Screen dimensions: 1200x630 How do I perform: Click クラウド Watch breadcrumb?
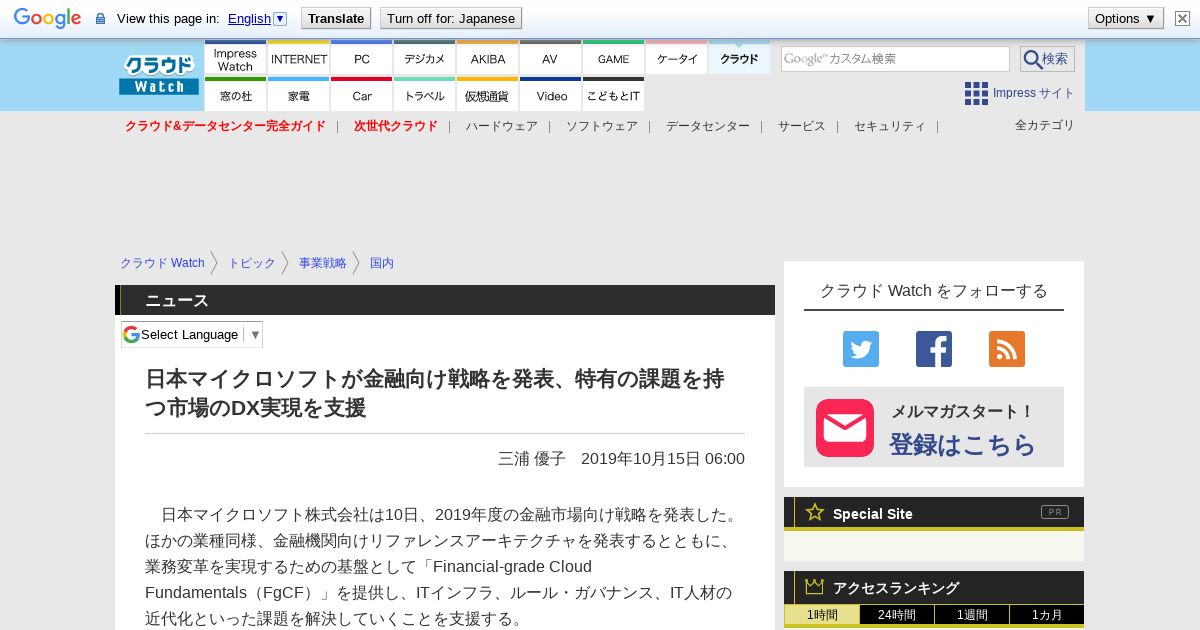[162, 263]
